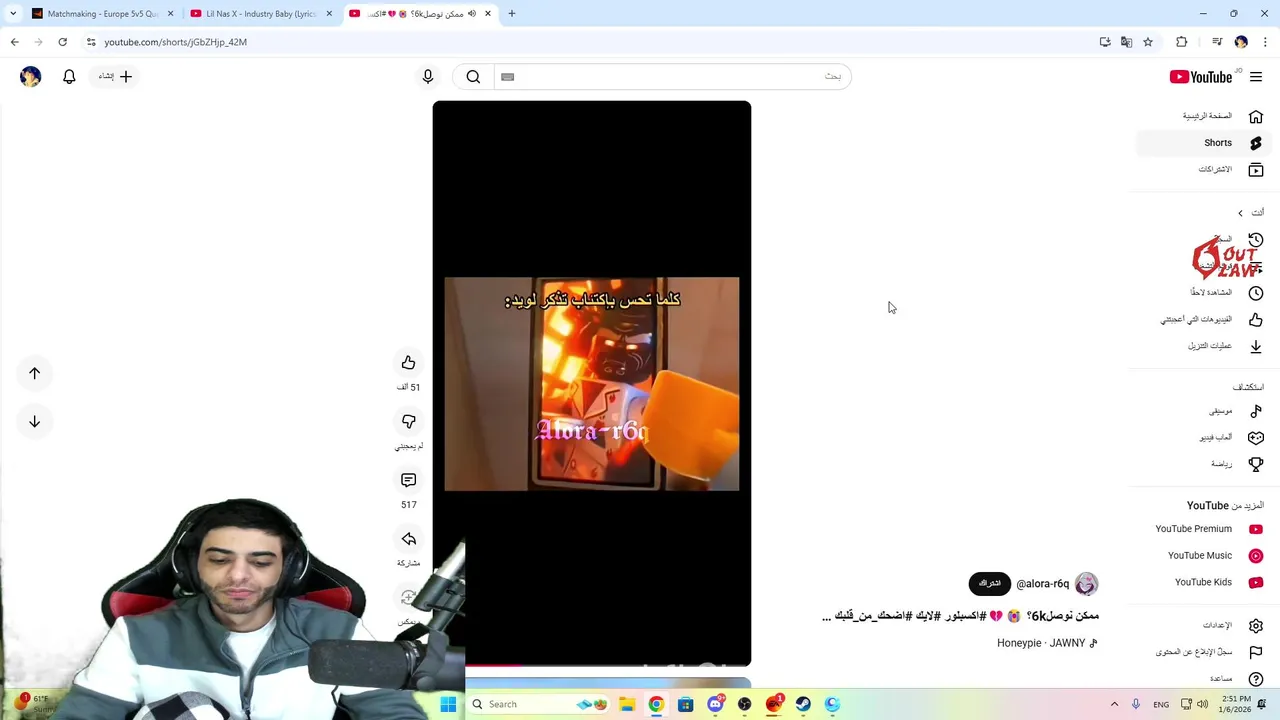
Task: Go back in browser history
Action: 14,42
